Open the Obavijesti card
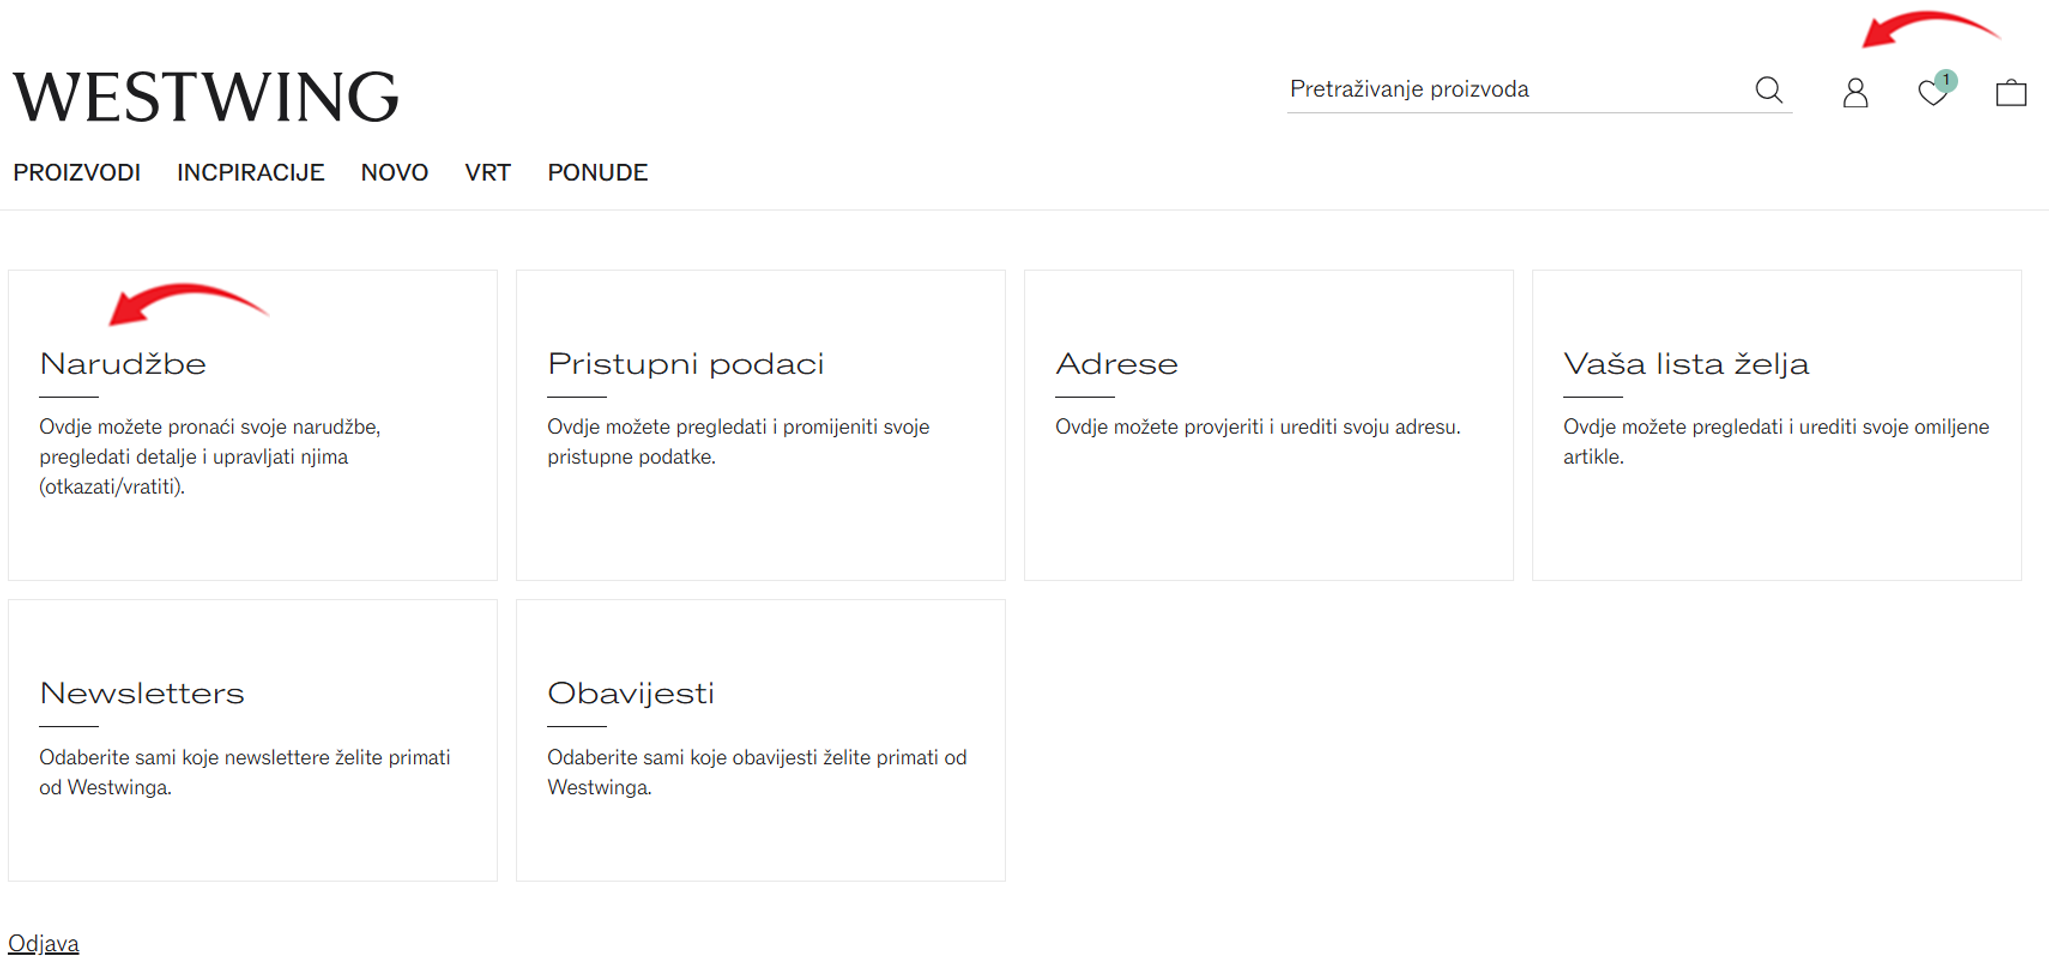Screen dimensions: 2049x970 tap(761, 740)
